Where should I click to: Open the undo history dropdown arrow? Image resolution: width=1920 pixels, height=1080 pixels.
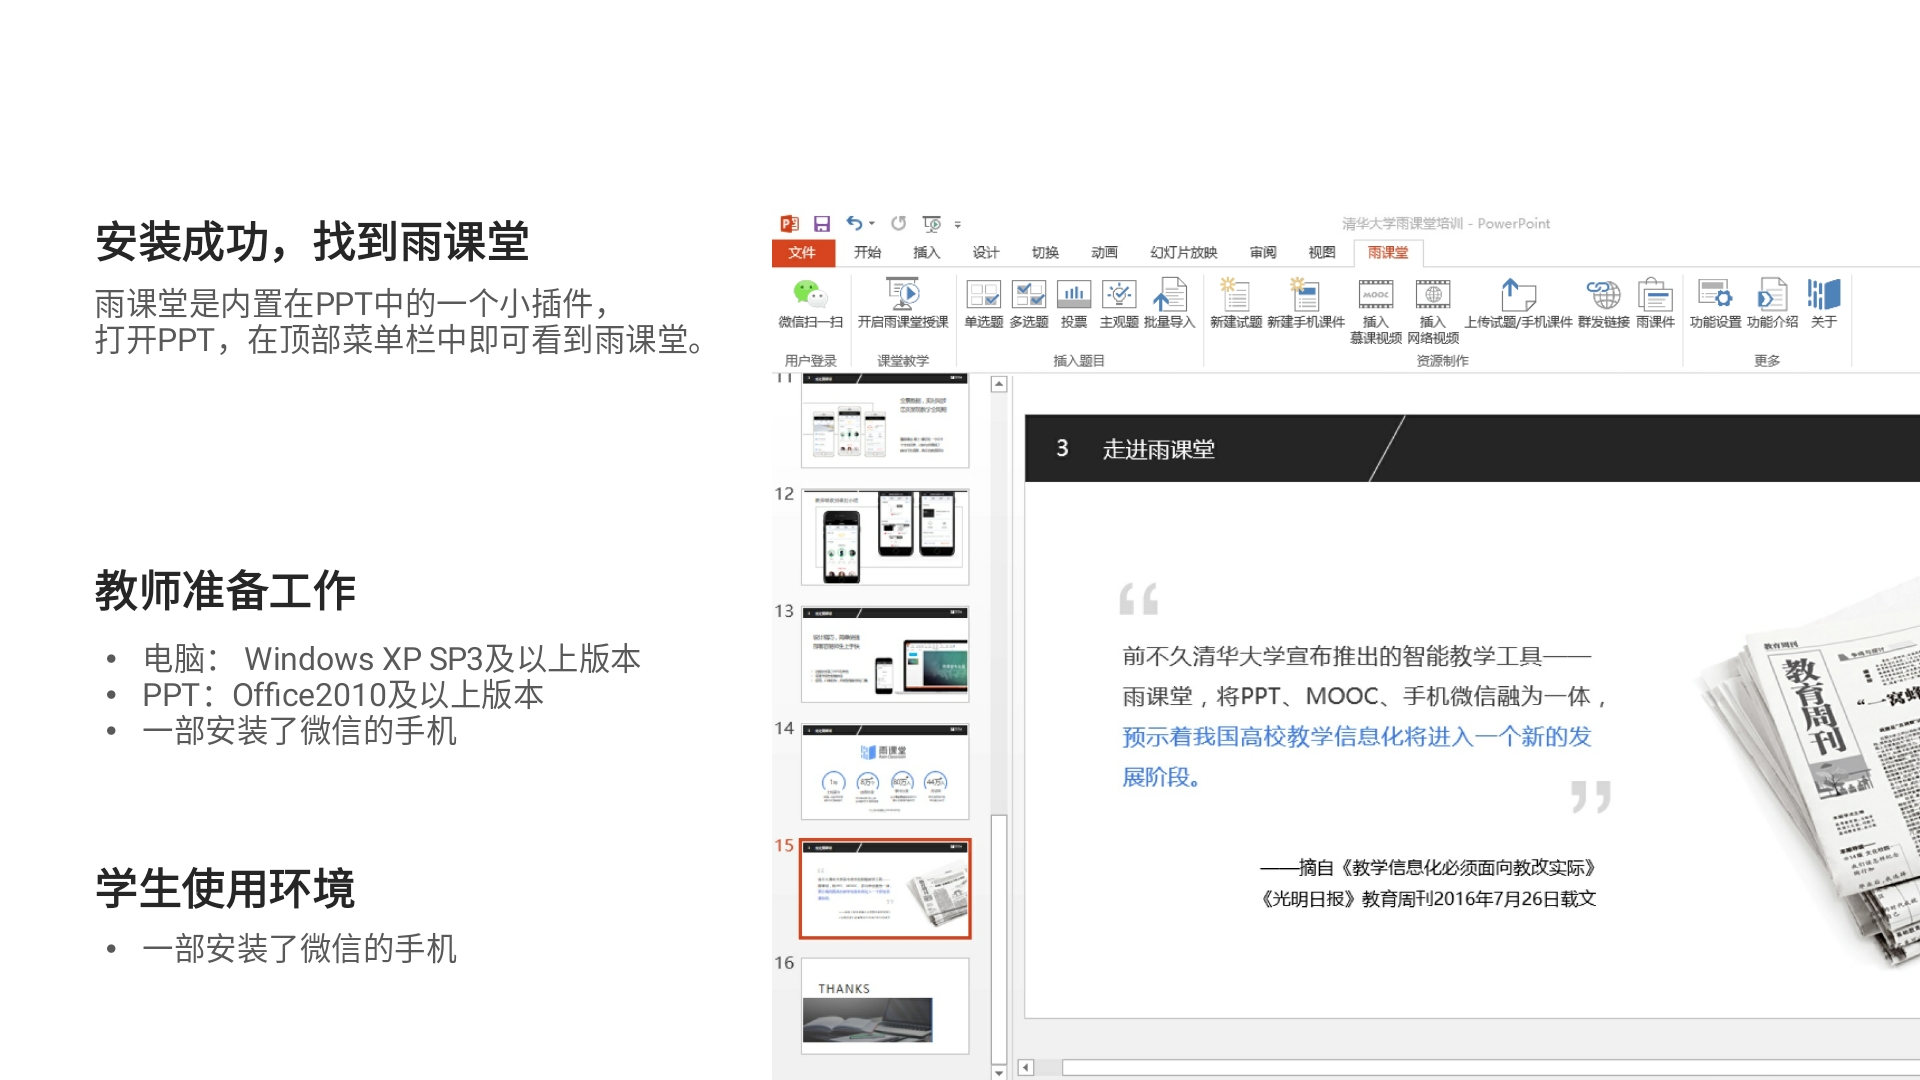872,224
